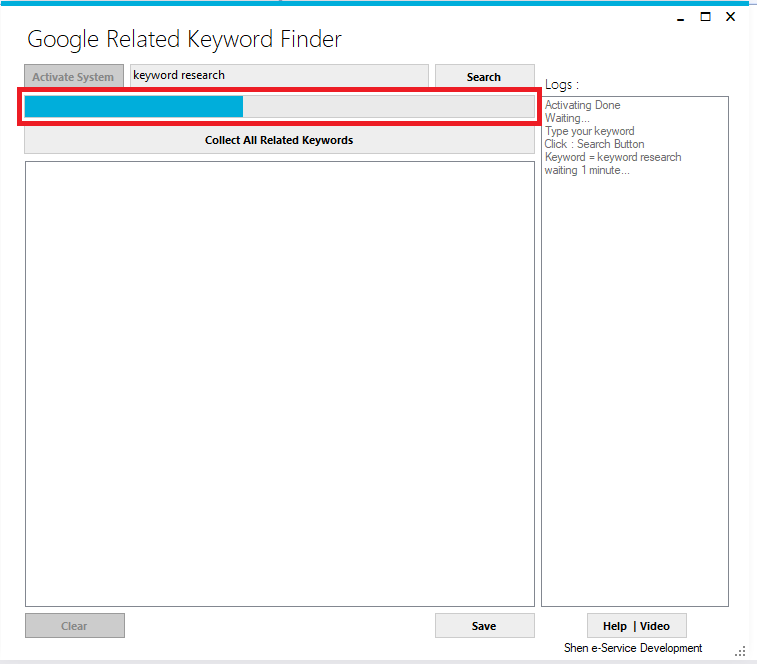Focus the keyword research input field
Viewport: 757px width, 664px height.
click(279, 76)
